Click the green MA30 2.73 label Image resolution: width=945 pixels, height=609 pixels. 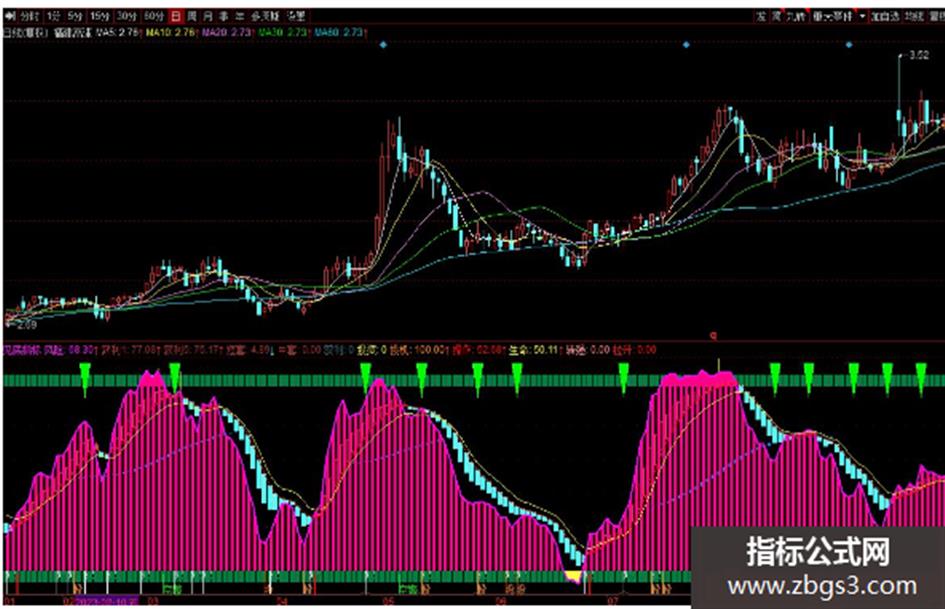pyautogui.click(x=283, y=32)
